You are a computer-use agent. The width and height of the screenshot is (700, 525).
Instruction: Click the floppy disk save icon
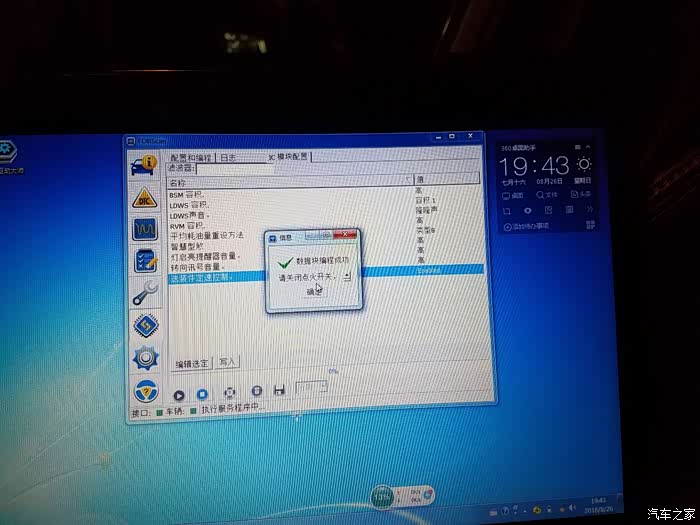(279, 390)
